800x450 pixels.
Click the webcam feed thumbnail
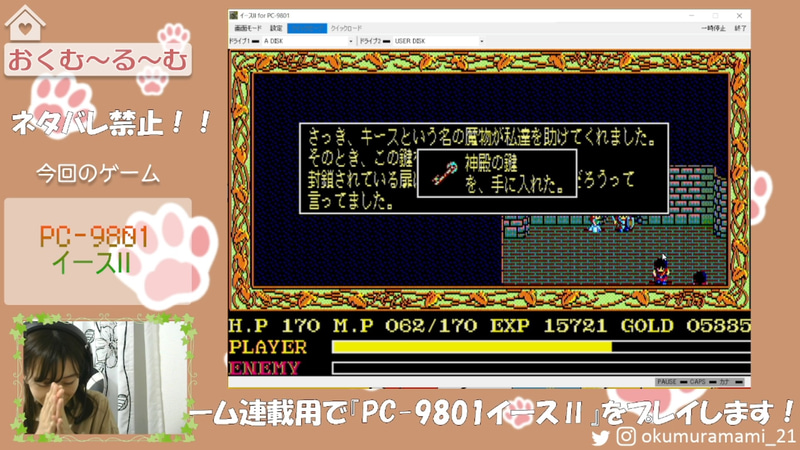pos(105,378)
